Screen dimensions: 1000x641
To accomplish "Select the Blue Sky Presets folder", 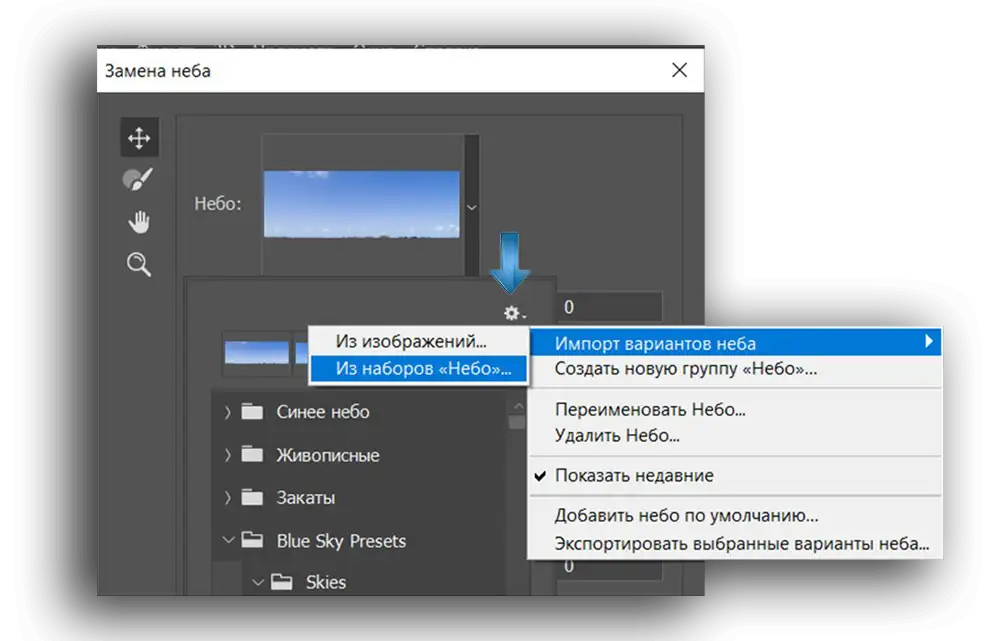I will coord(324,541).
